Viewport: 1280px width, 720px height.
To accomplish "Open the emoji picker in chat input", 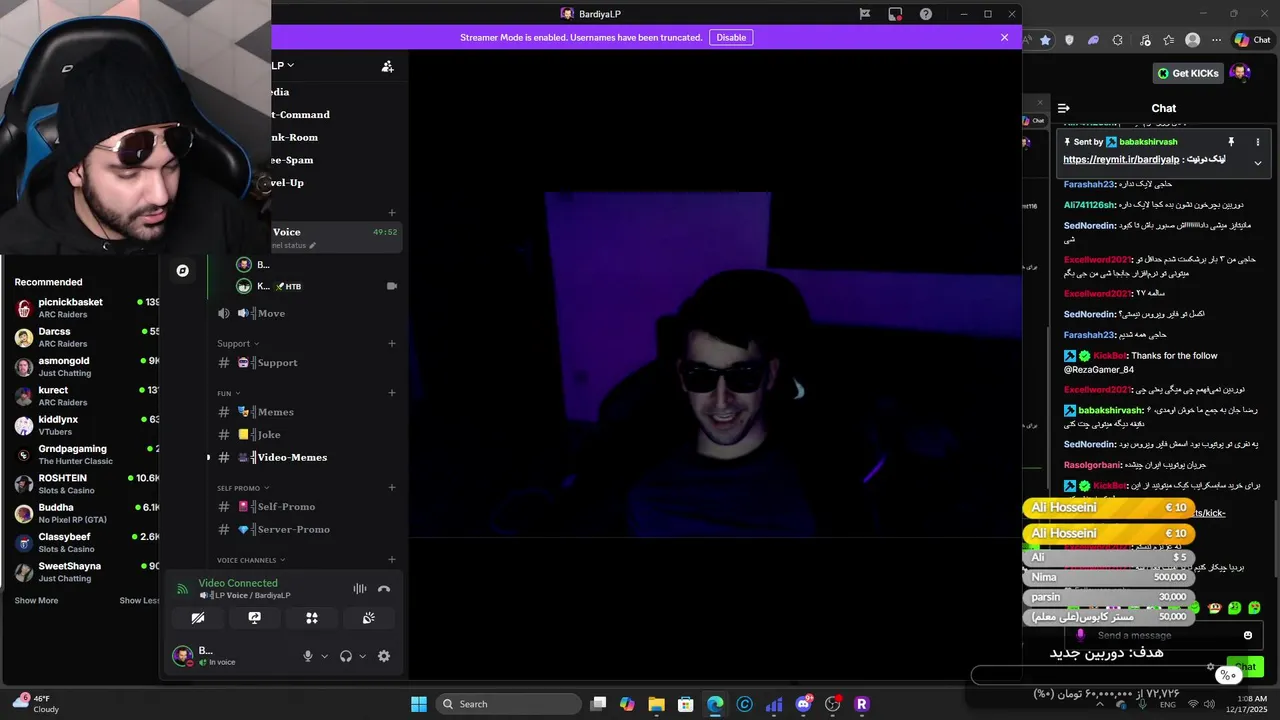I will point(1248,635).
